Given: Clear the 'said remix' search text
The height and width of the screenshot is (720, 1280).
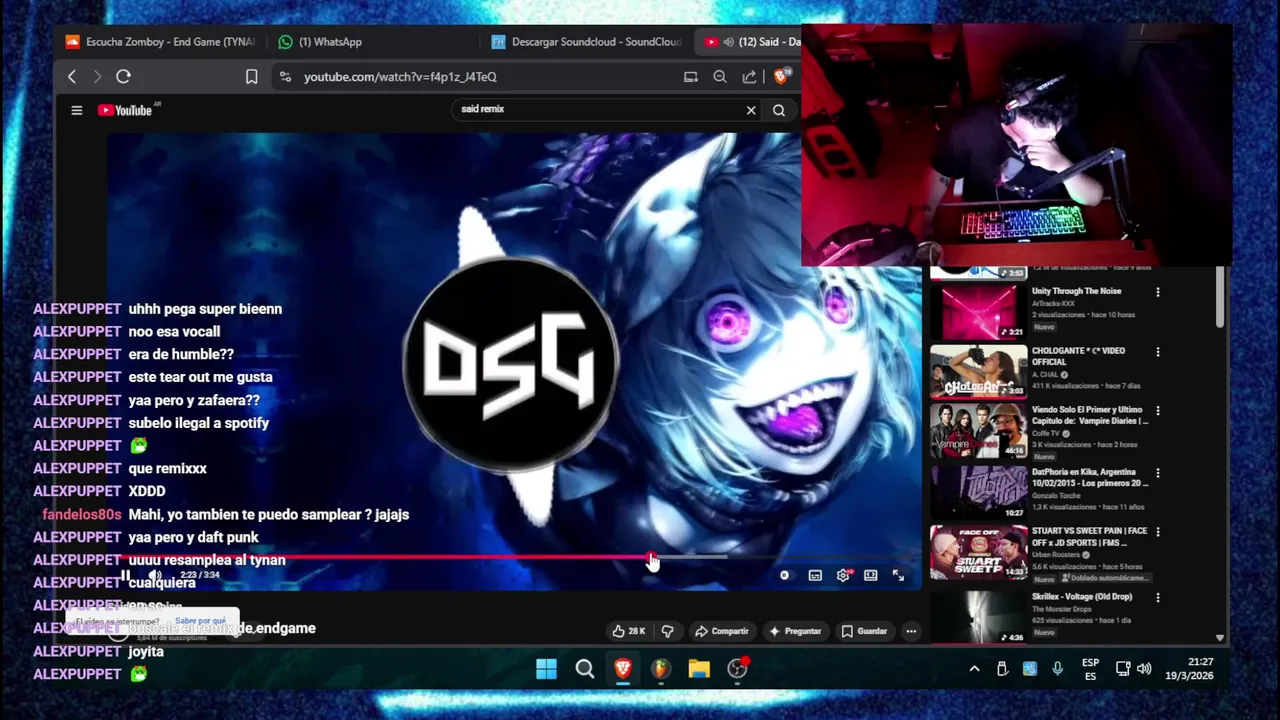Looking at the screenshot, I should click(x=751, y=110).
